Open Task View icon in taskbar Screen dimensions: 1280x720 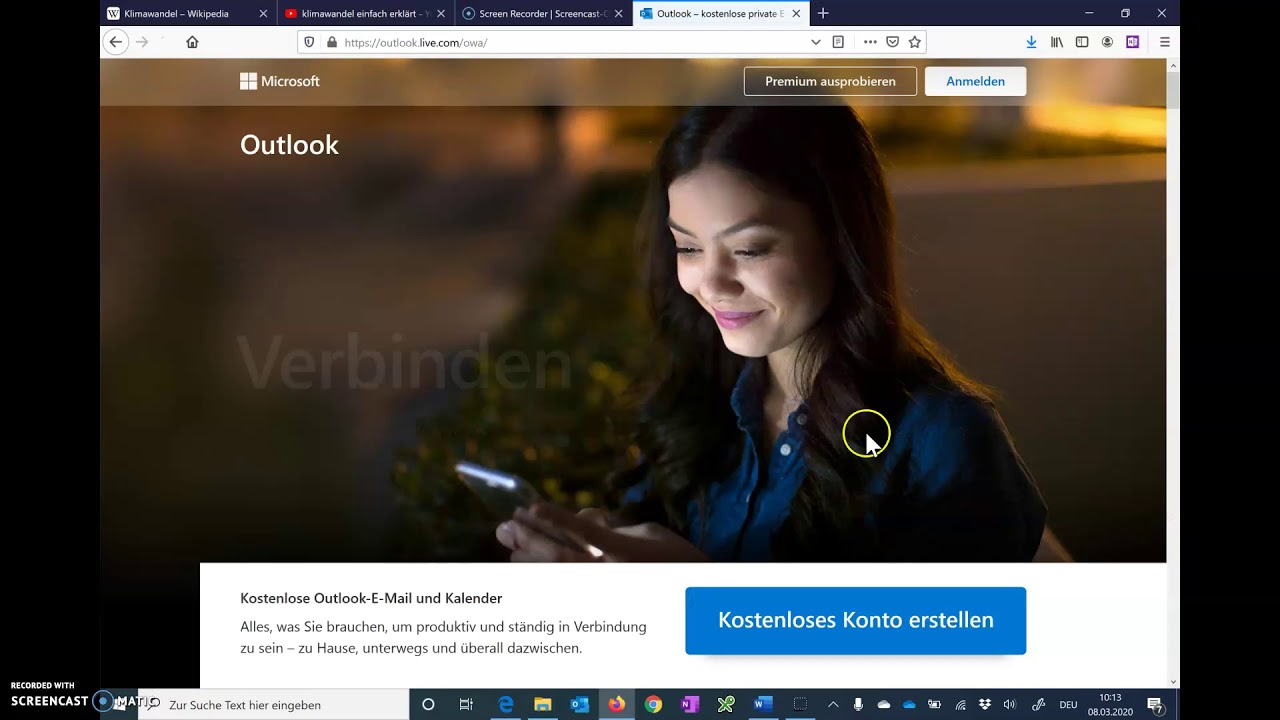(466, 705)
